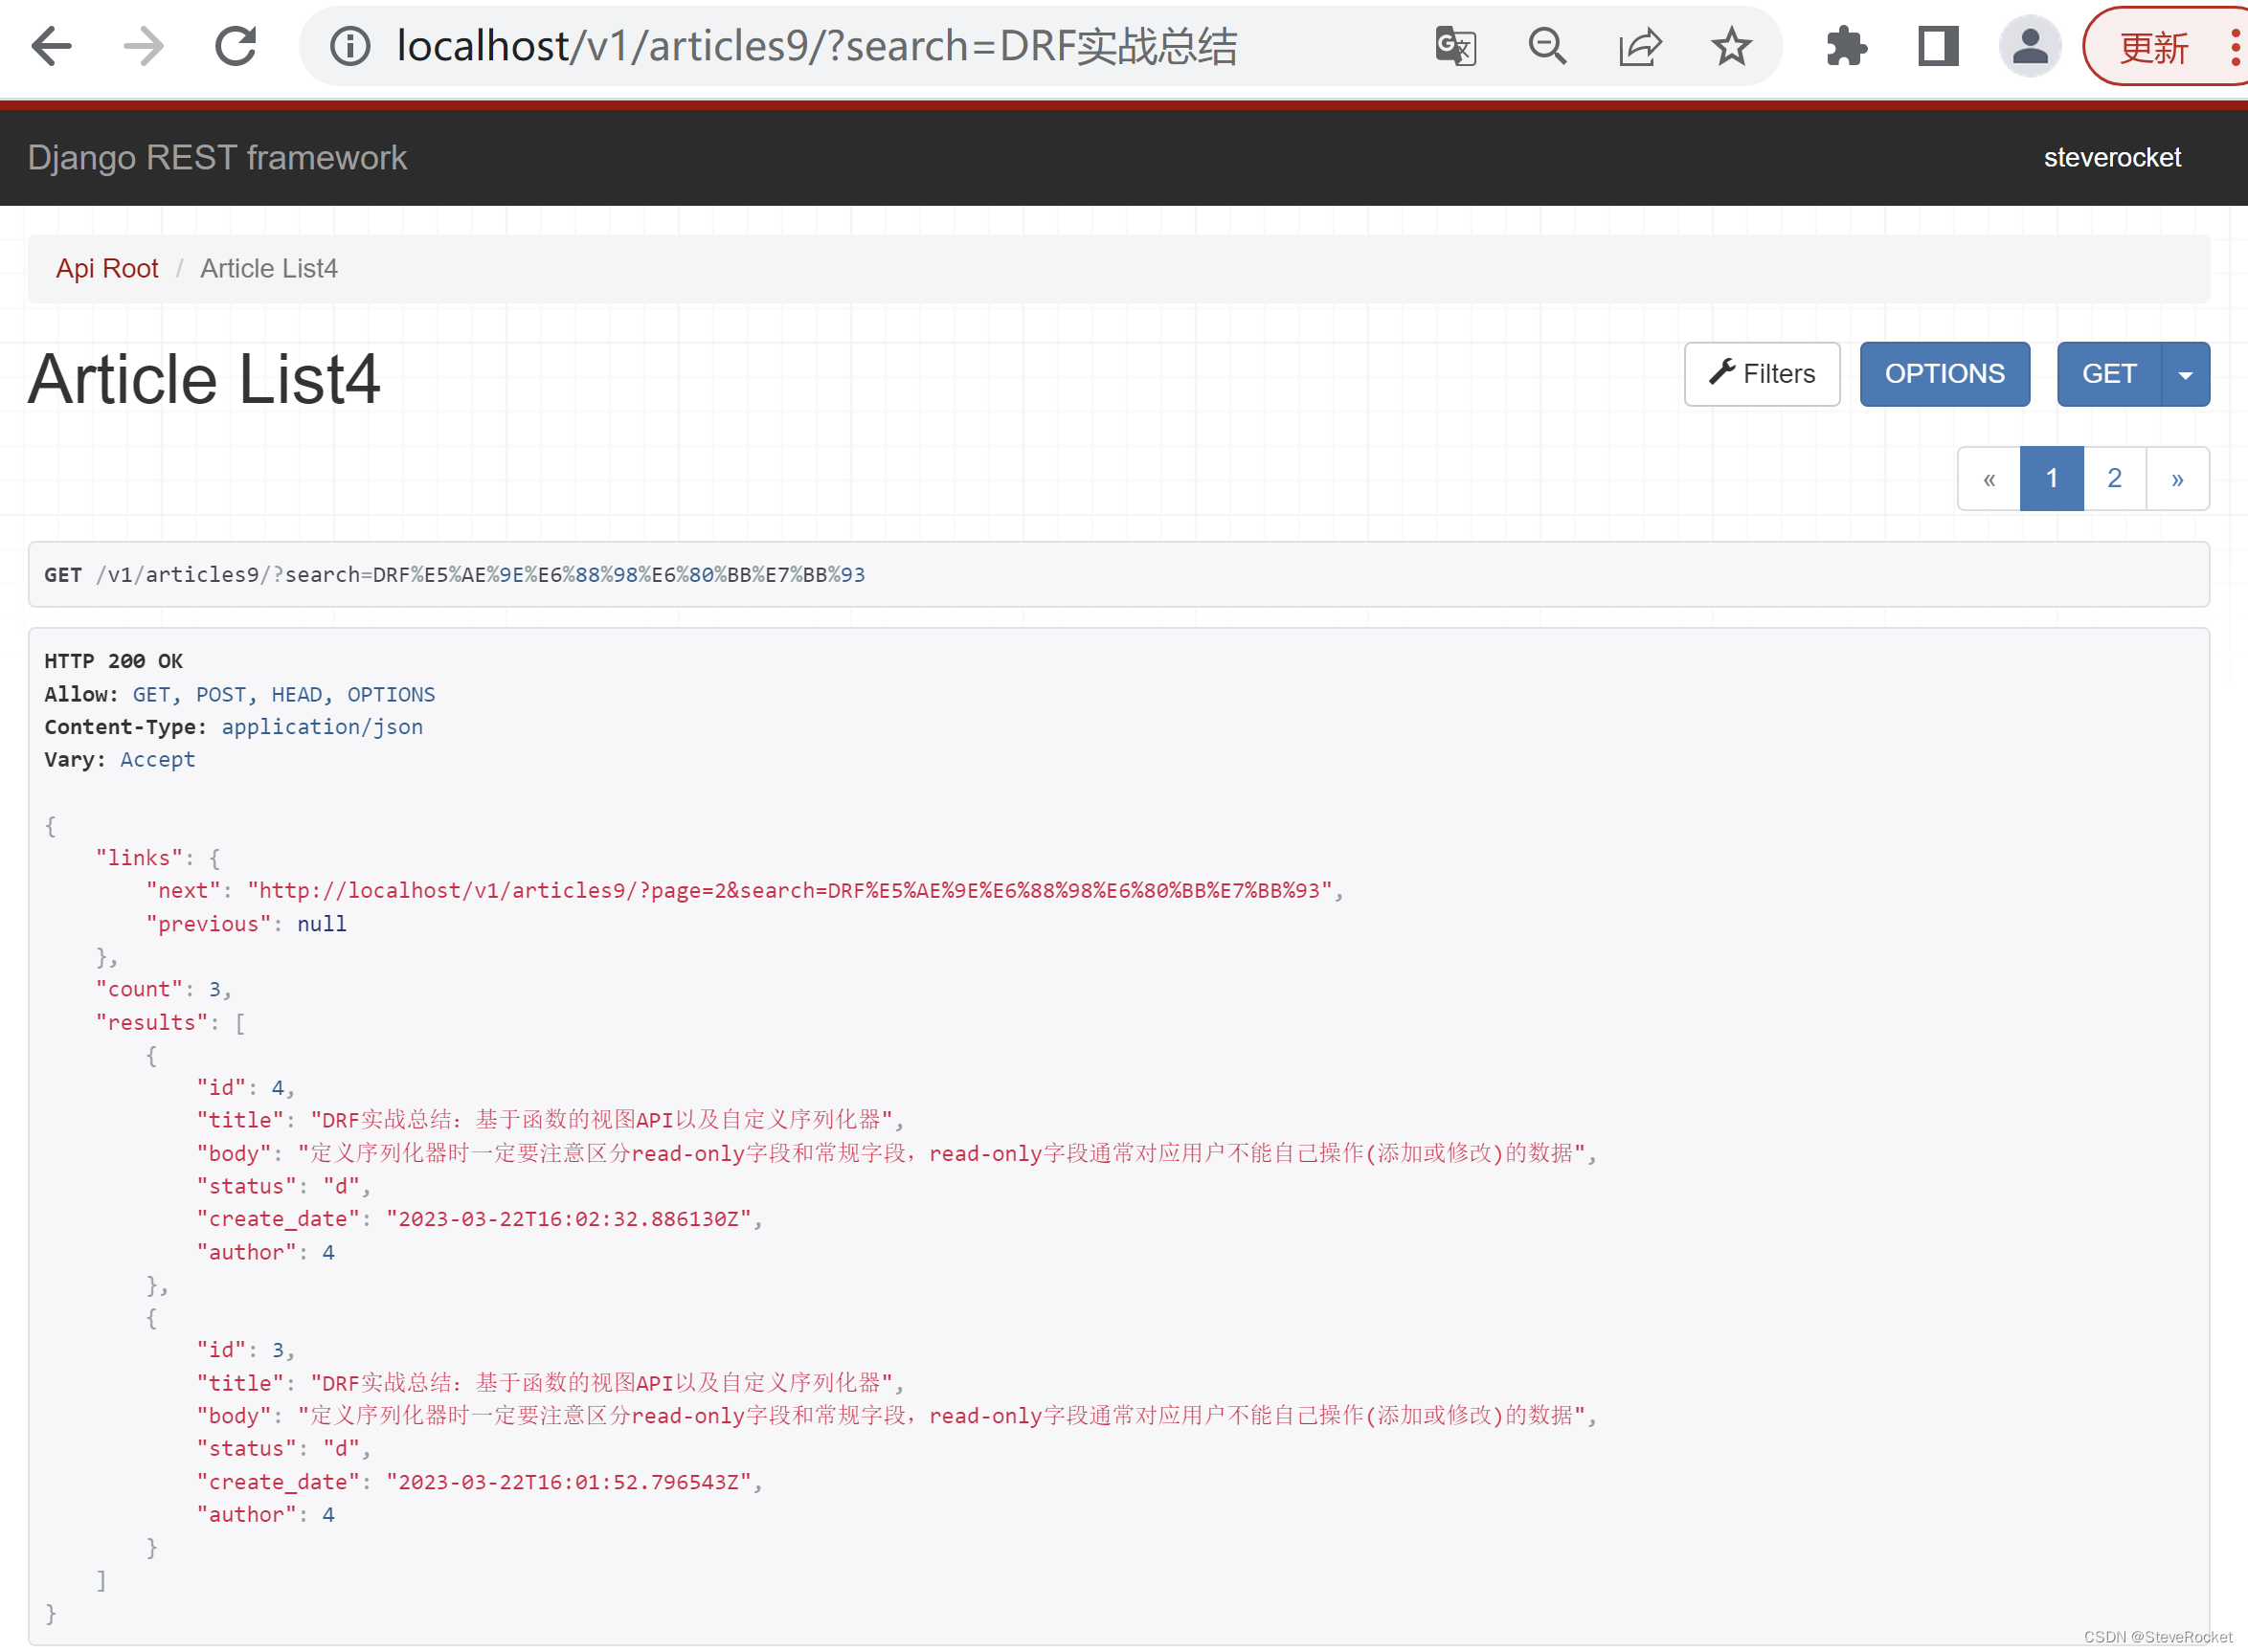The image size is (2248, 1652).
Task: Click the browser back arrow
Action: pos(52,46)
